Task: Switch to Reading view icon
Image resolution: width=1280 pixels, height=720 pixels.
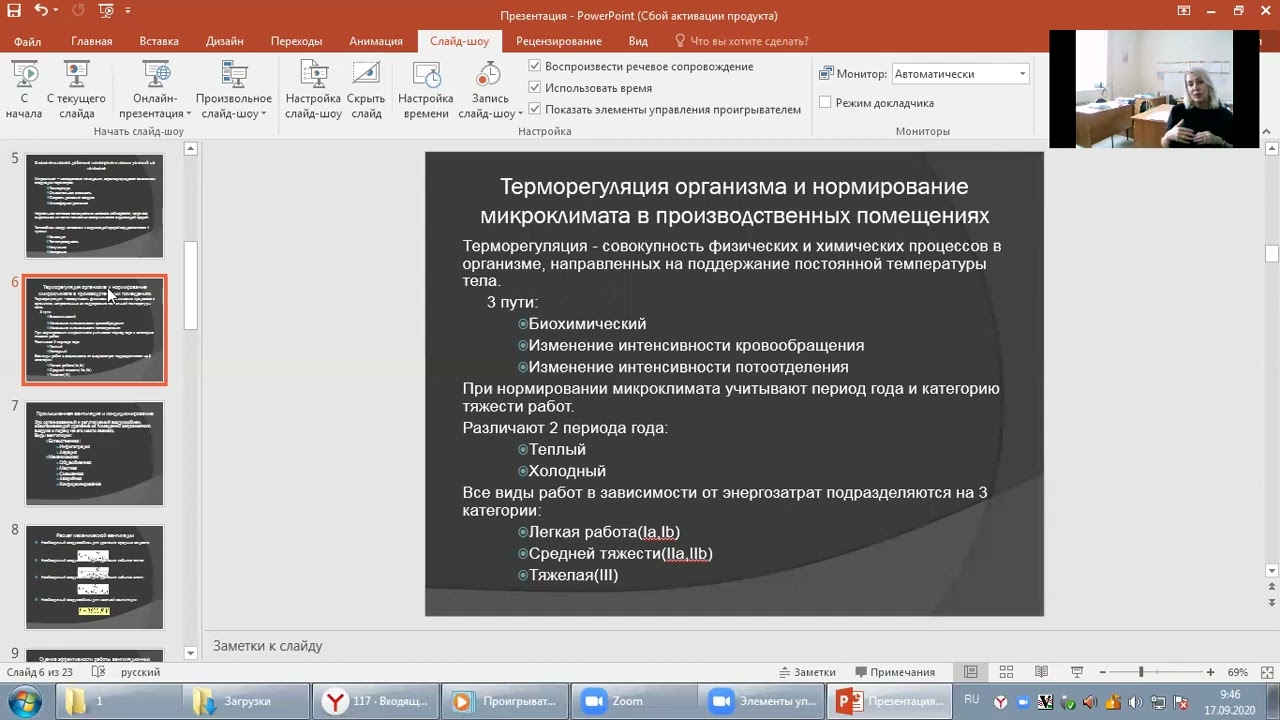Action: (x=1041, y=672)
